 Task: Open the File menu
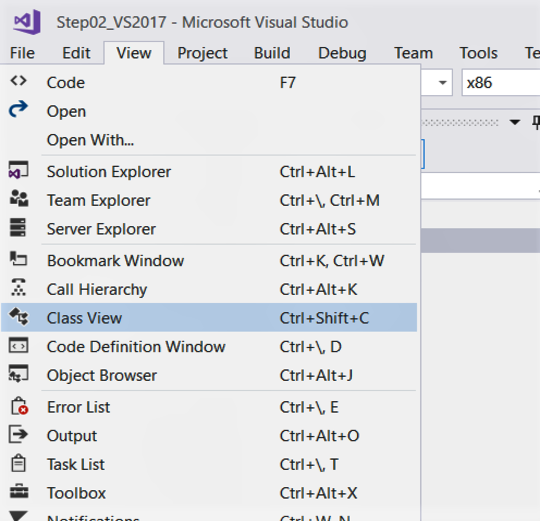click(22, 53)
